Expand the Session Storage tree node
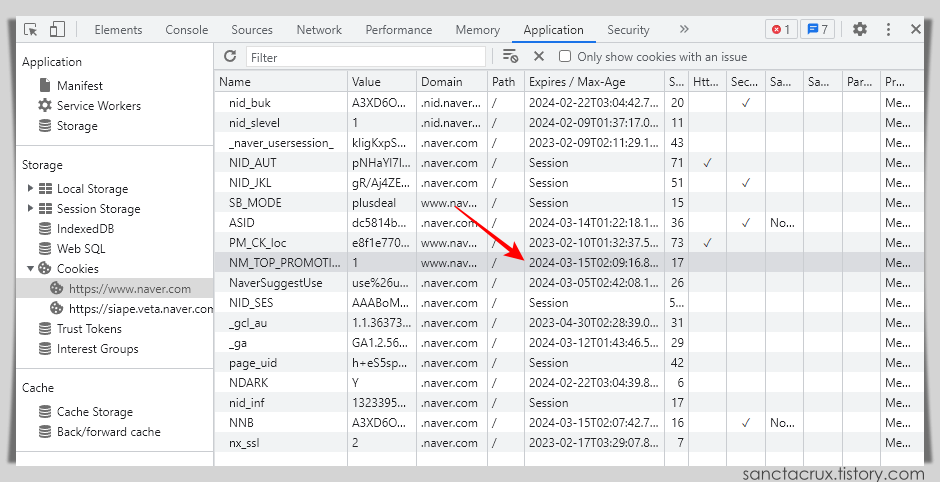The height and width of the screenshot is (482, 940). tap(30, 208)
